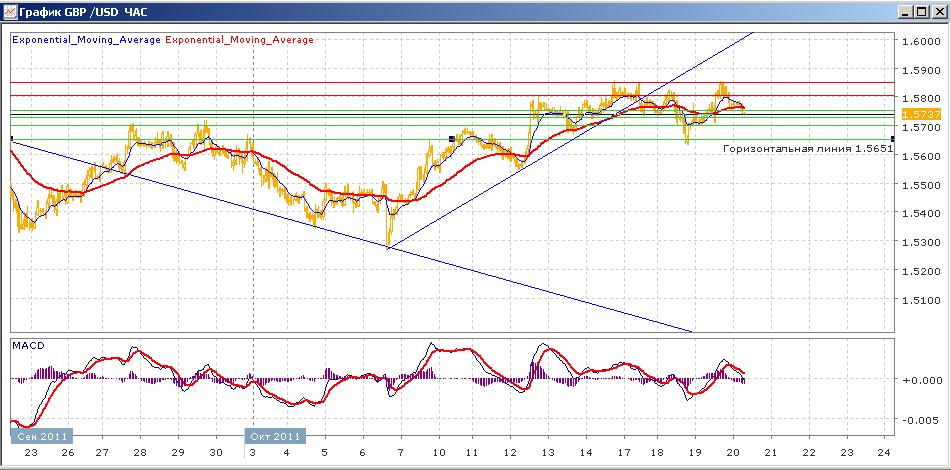The width and height of the screenshot is (951, 470).
Task: Select the left-end handle of the 1.5651 line
Action: pyautogui.click(x=12, y=139)
